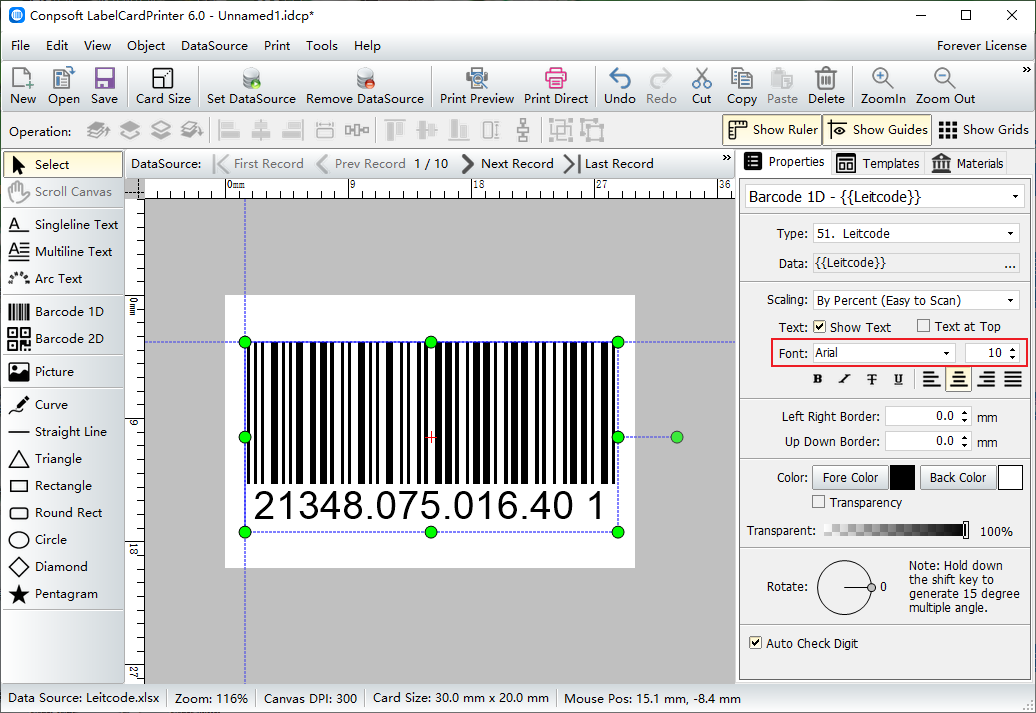Image resolution: width=1036 pixels, height=713 pixels.
Task: Open the Scaling mode dropdown
Action: click(x=1010, y=301)
